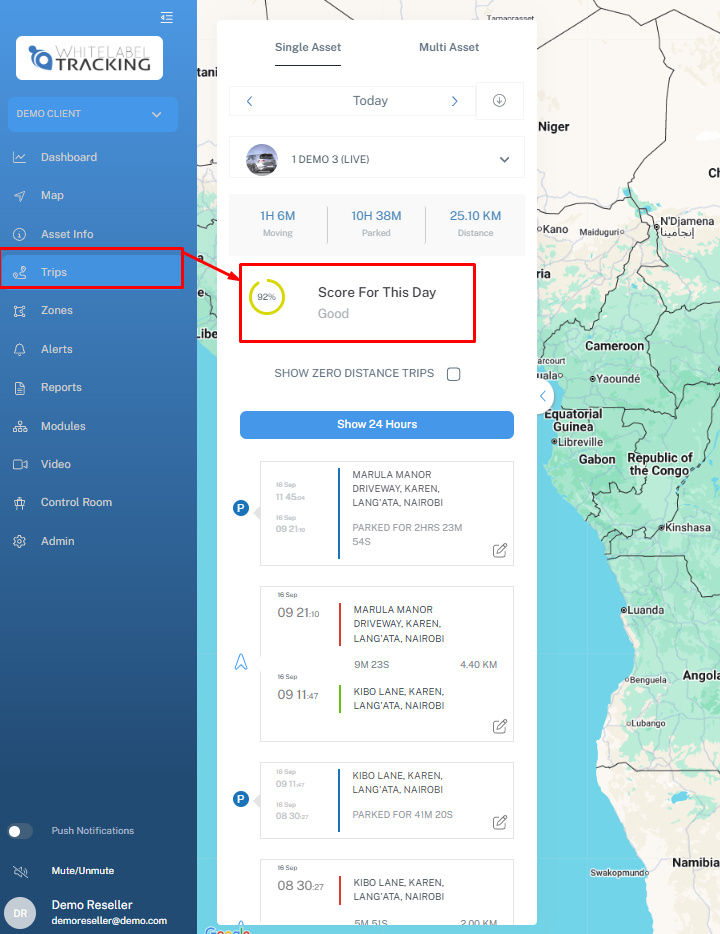Viewport: 720px width, 934px height.
Task: Click the Demo Reseller DR avatar
Action: point(20,912)
